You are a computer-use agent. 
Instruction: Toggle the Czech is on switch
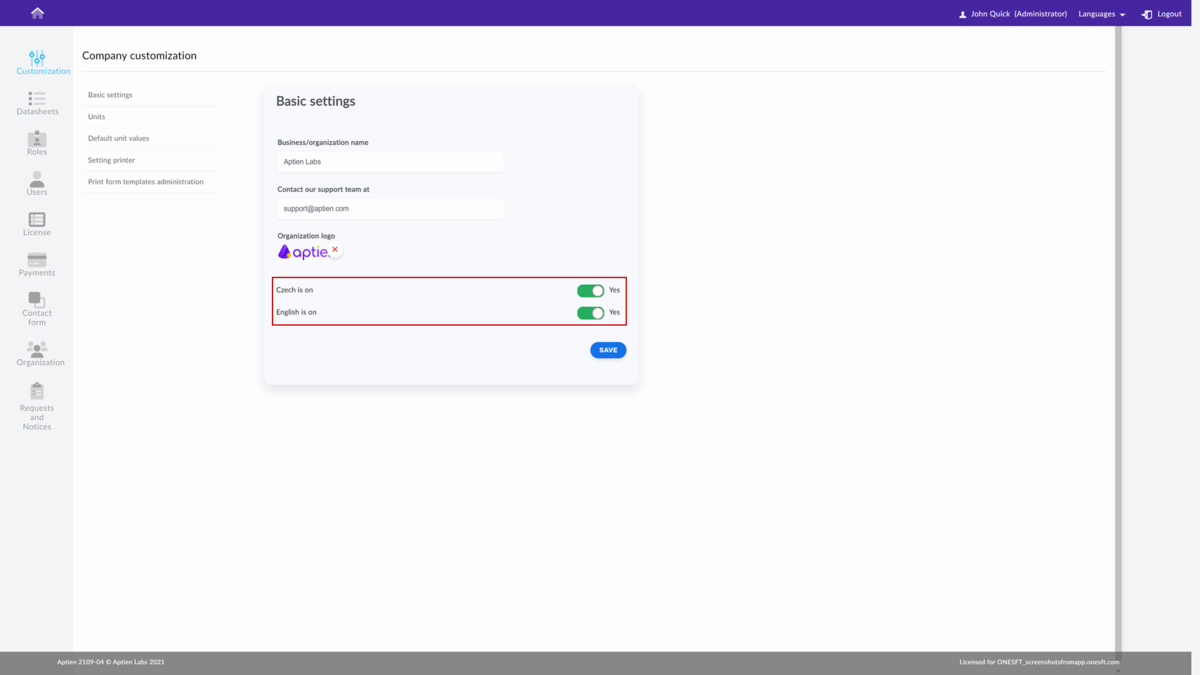[x=590, y=290]
